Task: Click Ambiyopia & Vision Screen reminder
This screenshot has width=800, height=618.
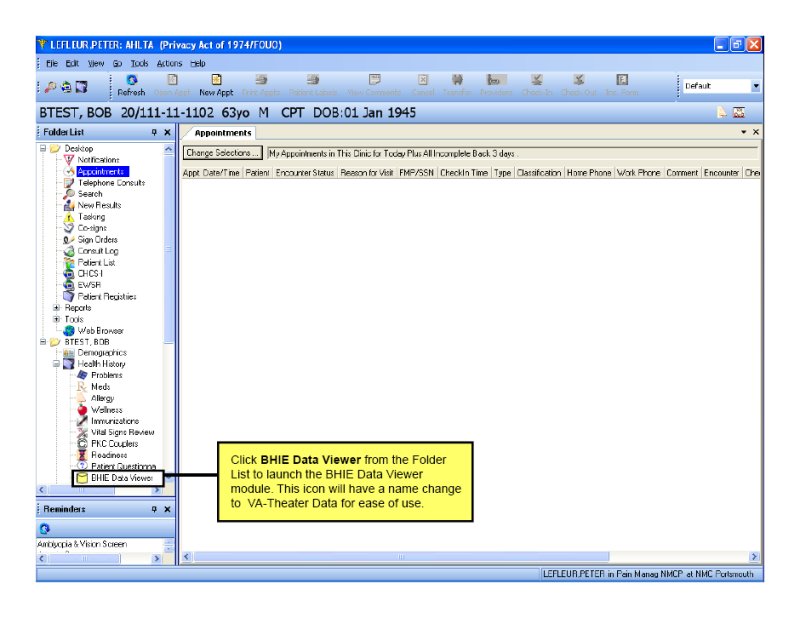Action: (x=82, y=544)
